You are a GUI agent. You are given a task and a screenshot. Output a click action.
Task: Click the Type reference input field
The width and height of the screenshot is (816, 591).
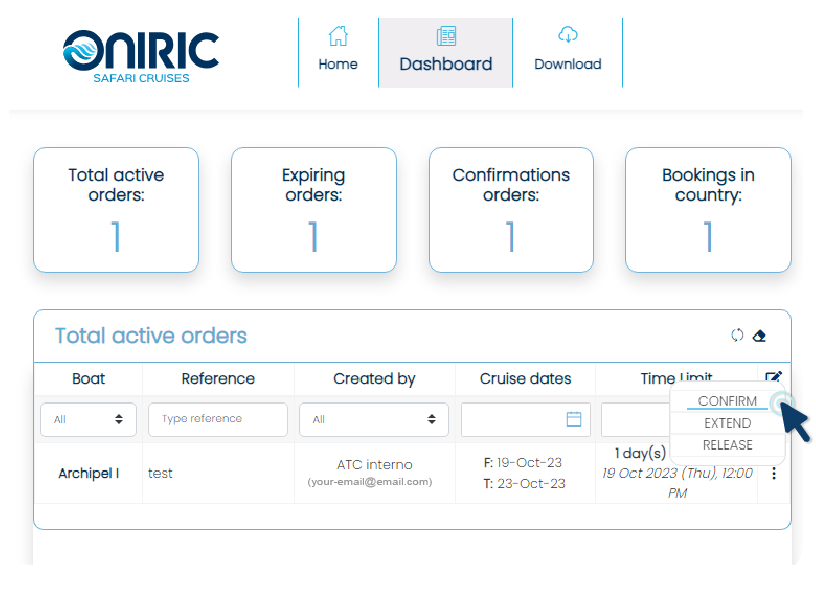click(218, 419)
